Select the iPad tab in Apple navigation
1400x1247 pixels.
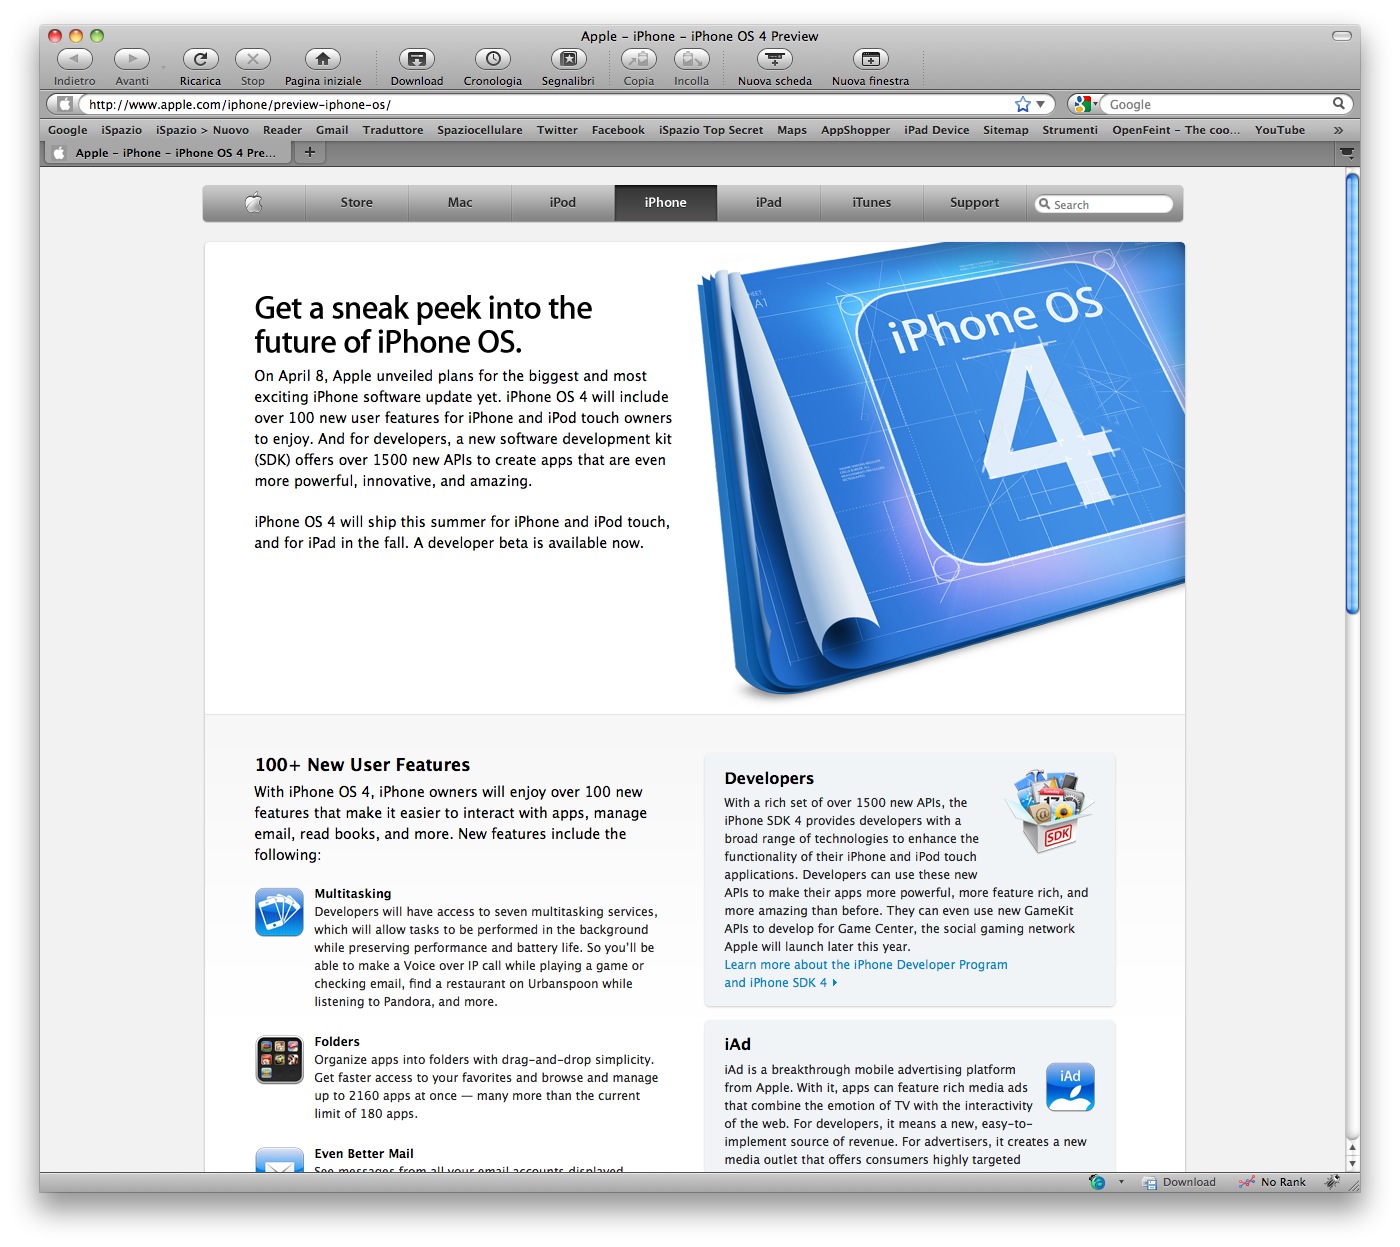(768, 203)
